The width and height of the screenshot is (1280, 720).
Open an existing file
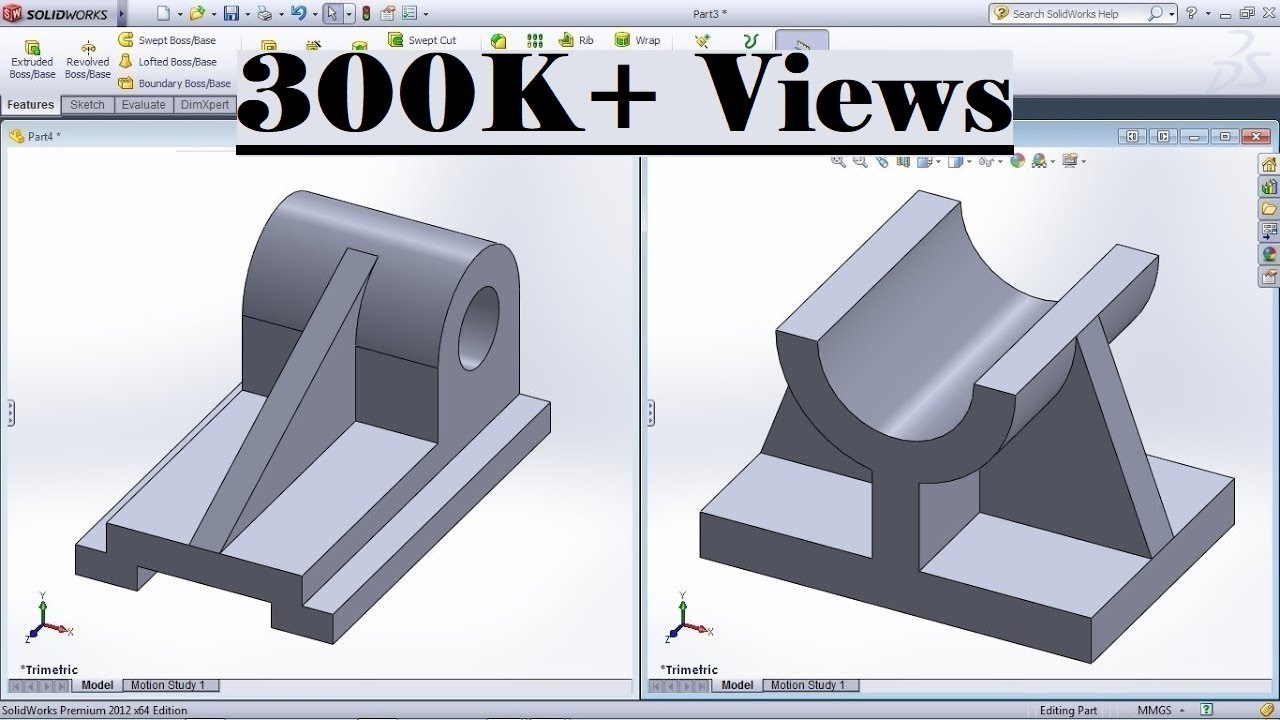click(x=197, y=14)
